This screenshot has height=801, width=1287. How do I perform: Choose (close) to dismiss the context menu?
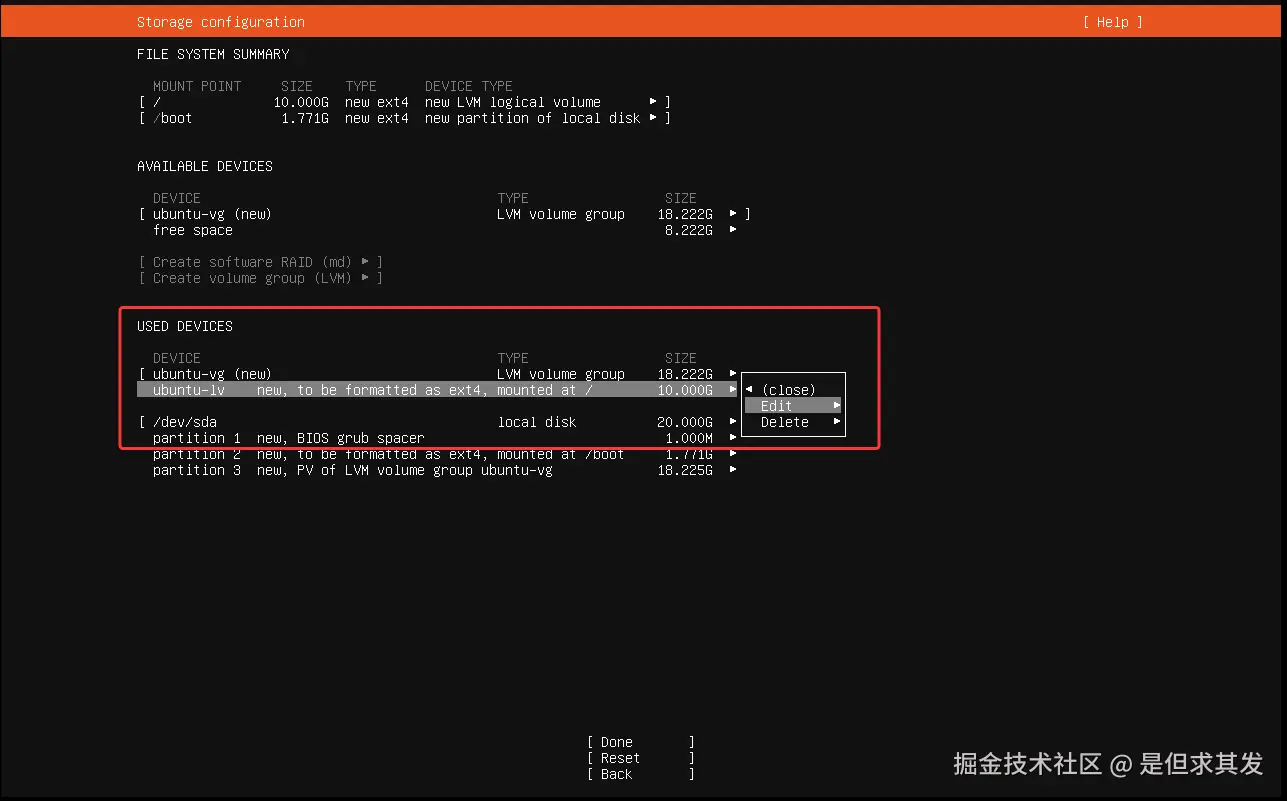(x=790, y=389)
